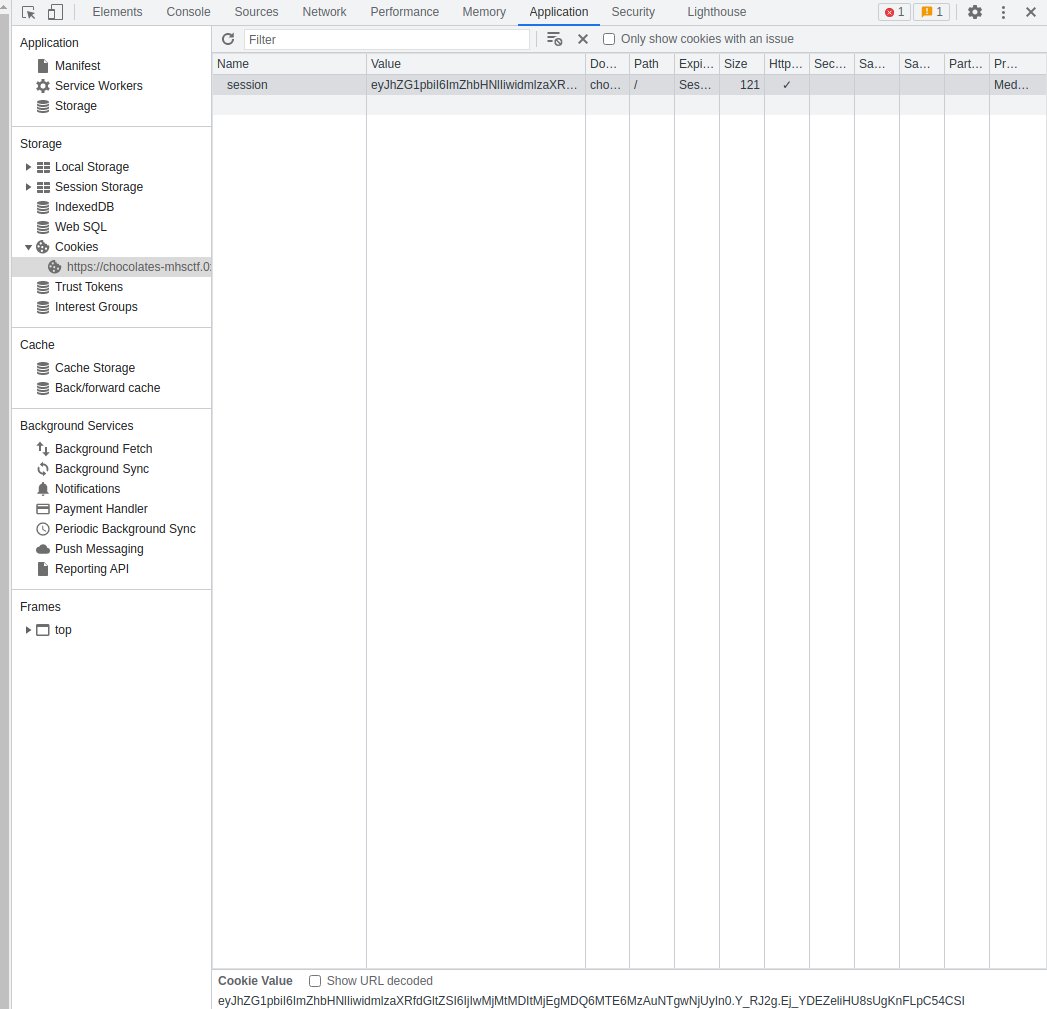The height and width of the screenshot is (1009, 1047).
Task: Toggle the HttpOnly checkmark on session cookie
Action: pos(786,85)
